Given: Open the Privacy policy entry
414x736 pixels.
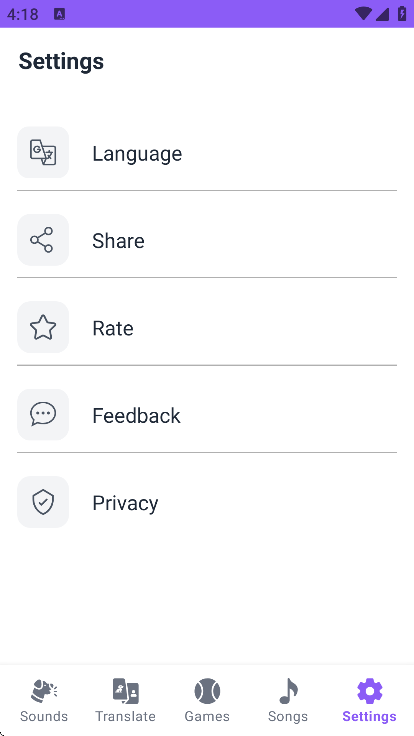Looking at the screenshot, I should tap(207, 503).
